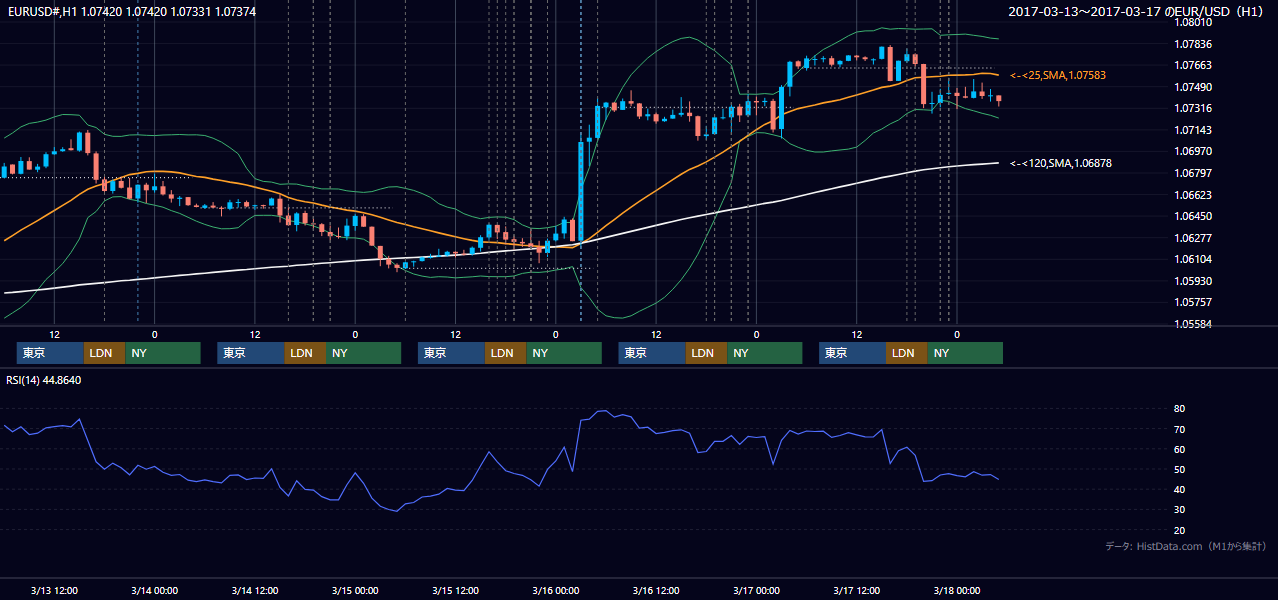The image size is (1278, 600).
Task: Click RSI scale value 60
Action: tap(1180, 450)
